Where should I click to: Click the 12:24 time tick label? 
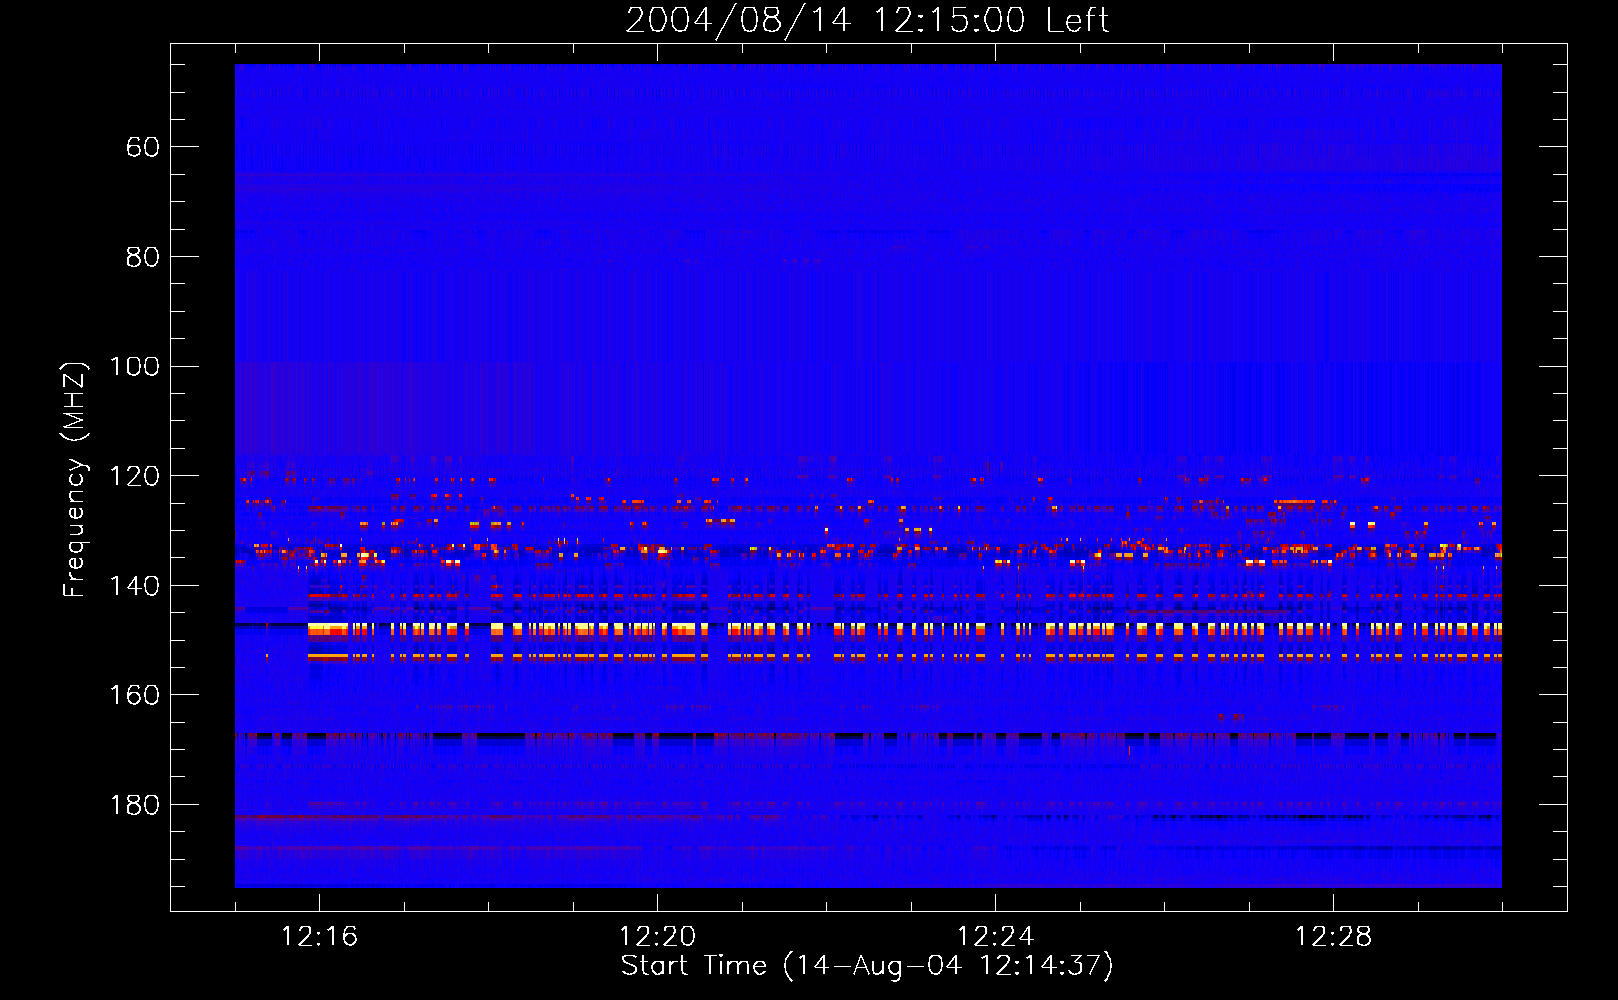[x=995, y=937]
